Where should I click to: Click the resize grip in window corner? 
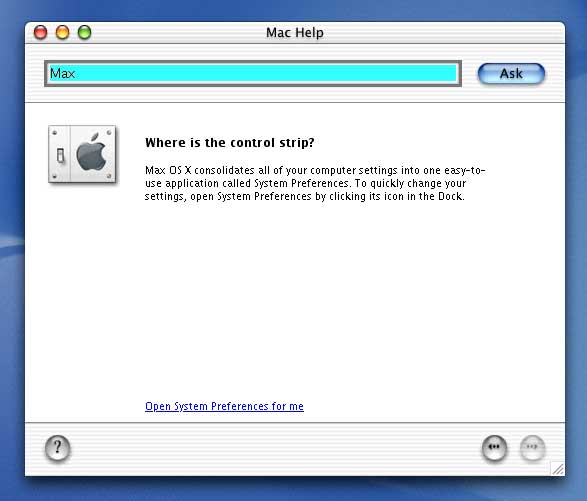pyautogui.click(x=557, y=468)
